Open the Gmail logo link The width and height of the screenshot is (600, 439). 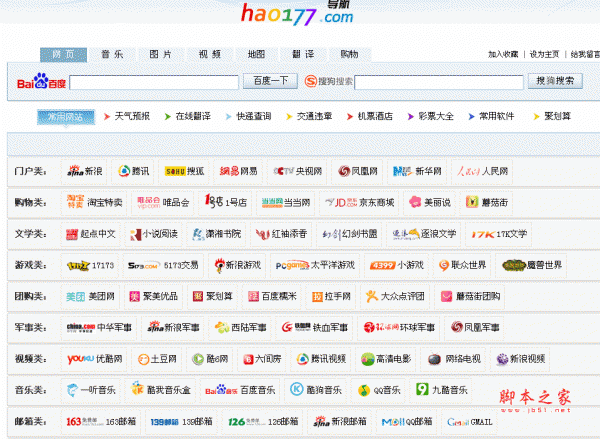[458, 422]
